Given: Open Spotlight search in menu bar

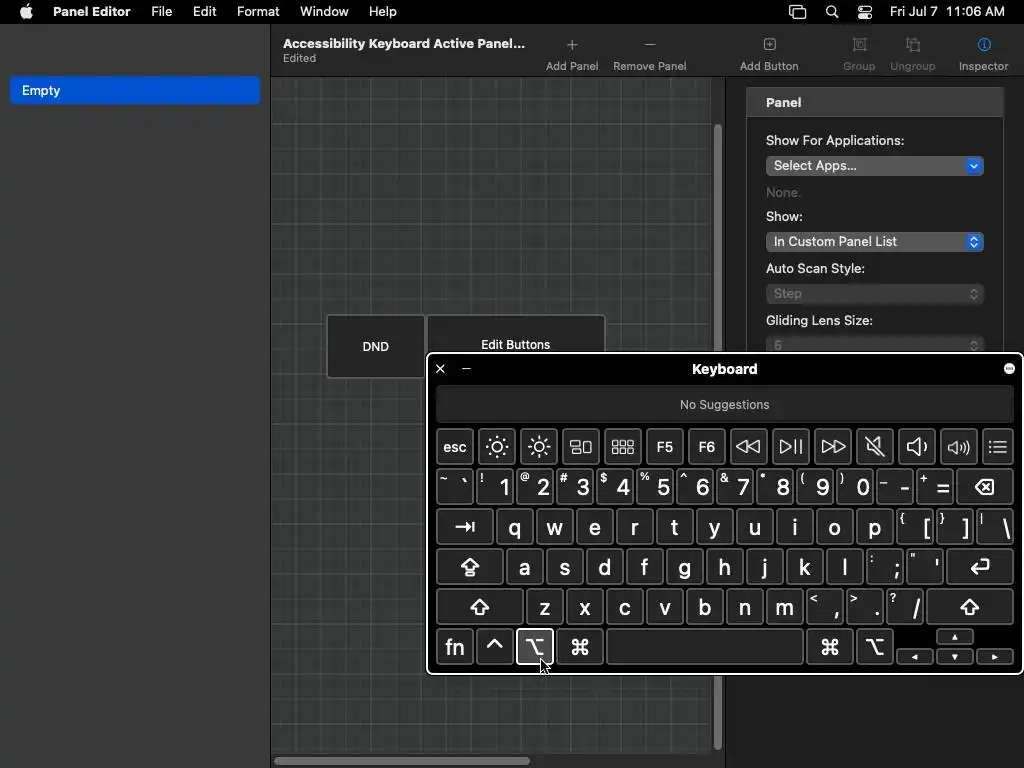Looking at the screenshot, I should 832,12.
